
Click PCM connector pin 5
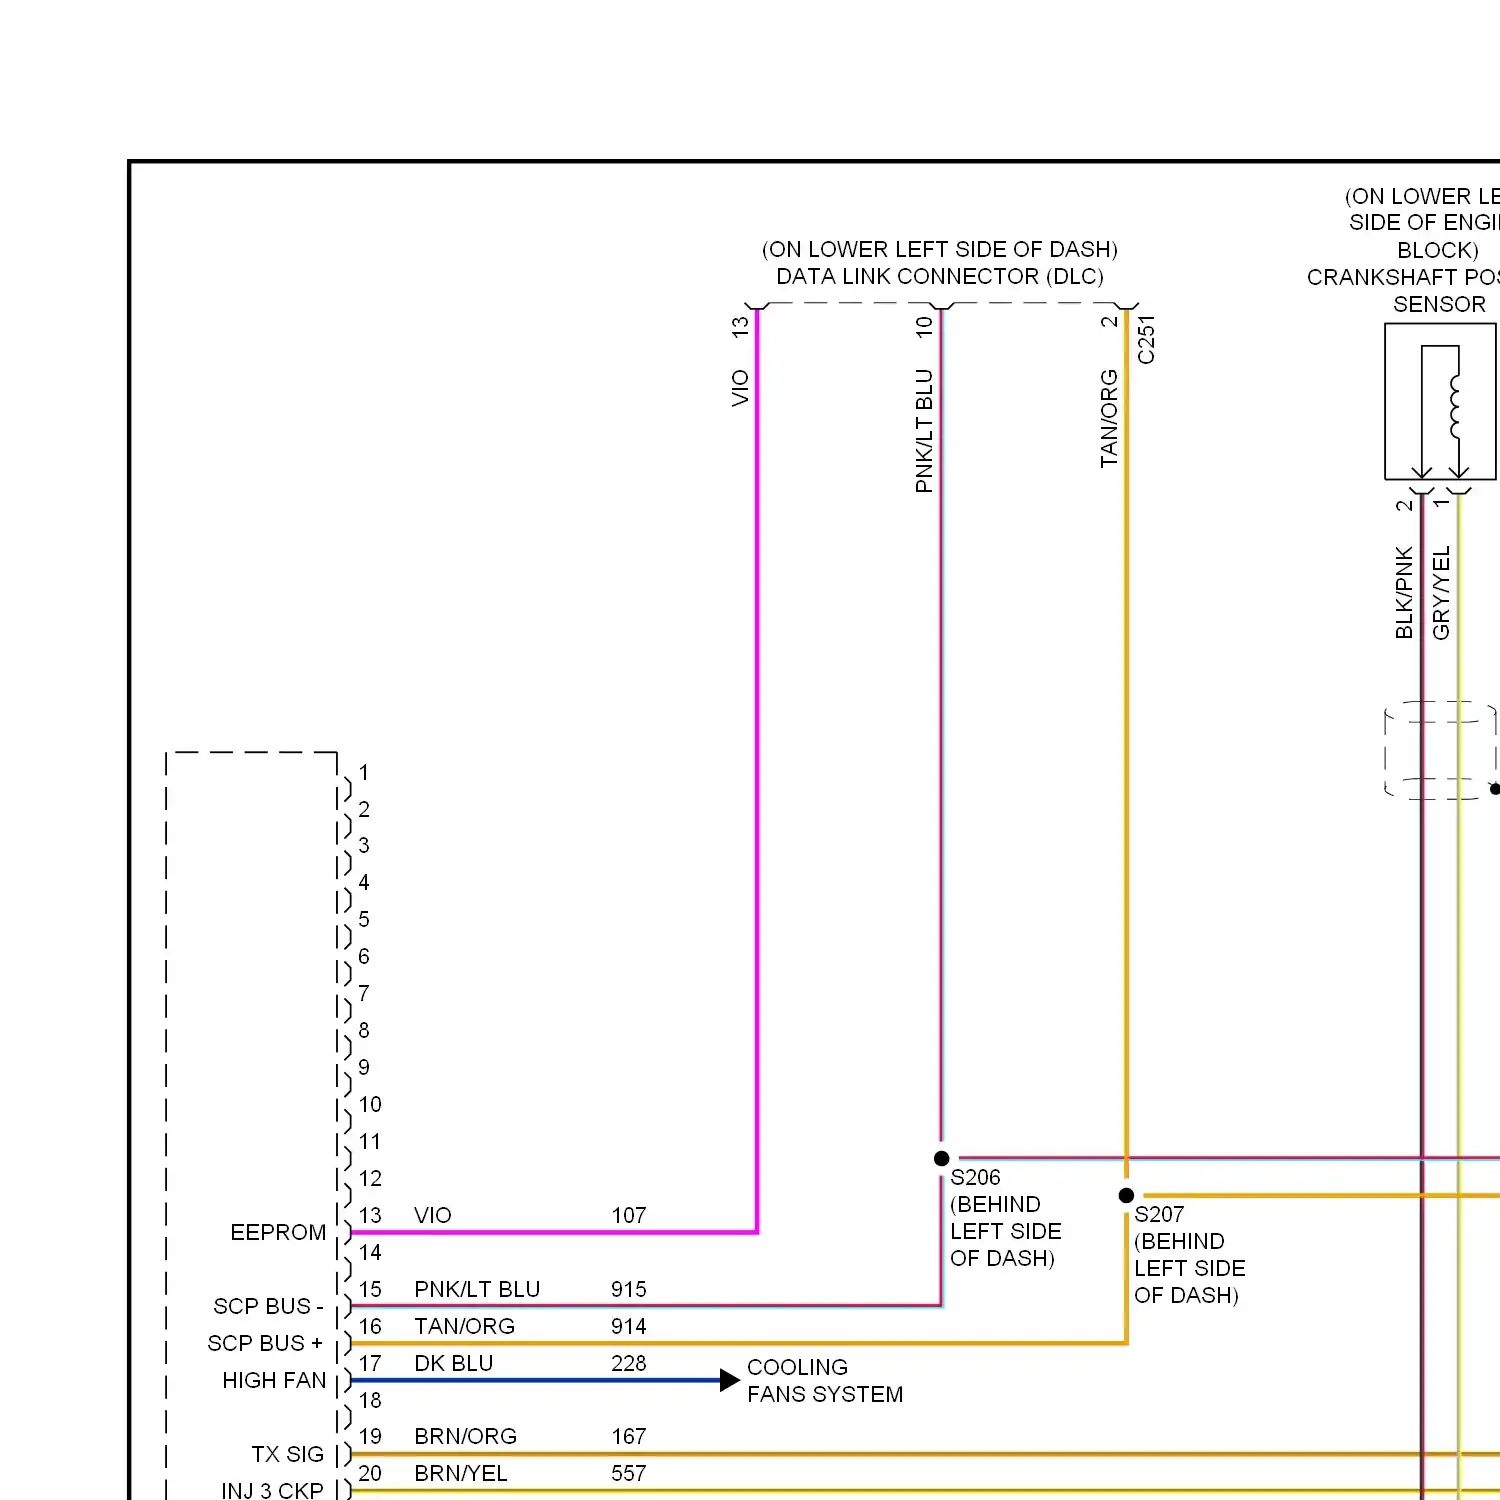(x=364, y=919)
